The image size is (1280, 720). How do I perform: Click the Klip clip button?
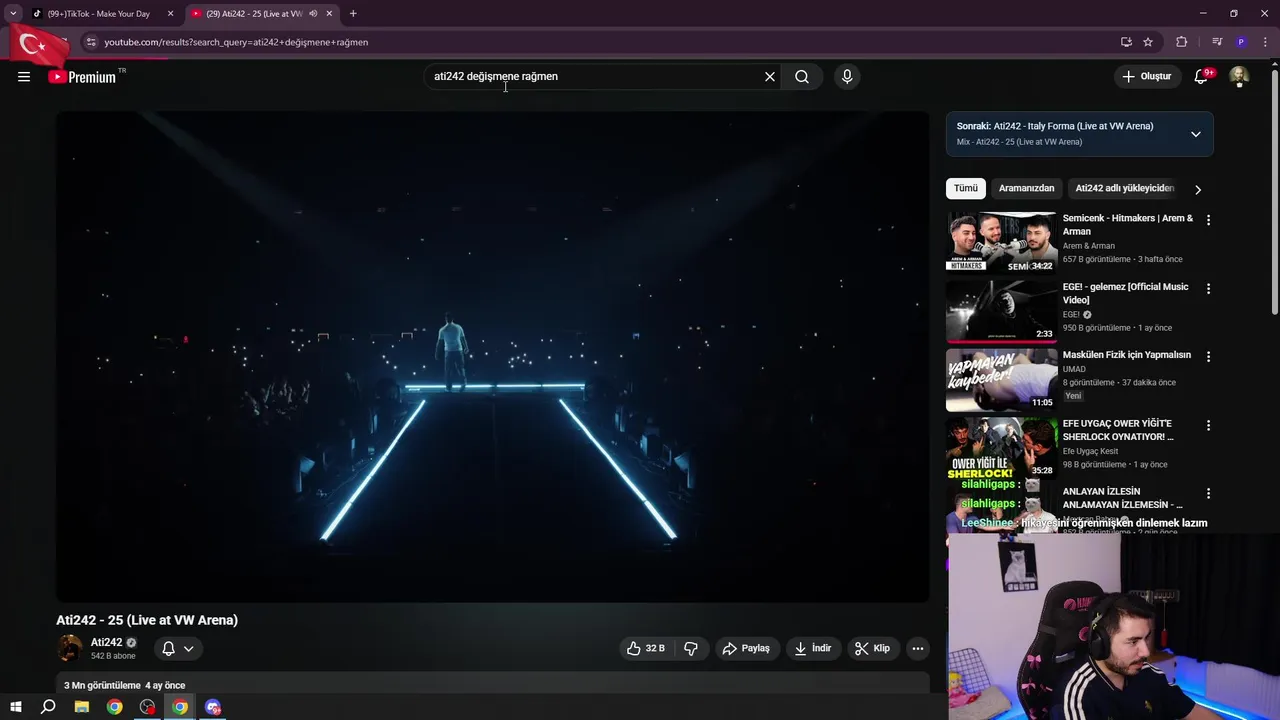tap(872, 648)
